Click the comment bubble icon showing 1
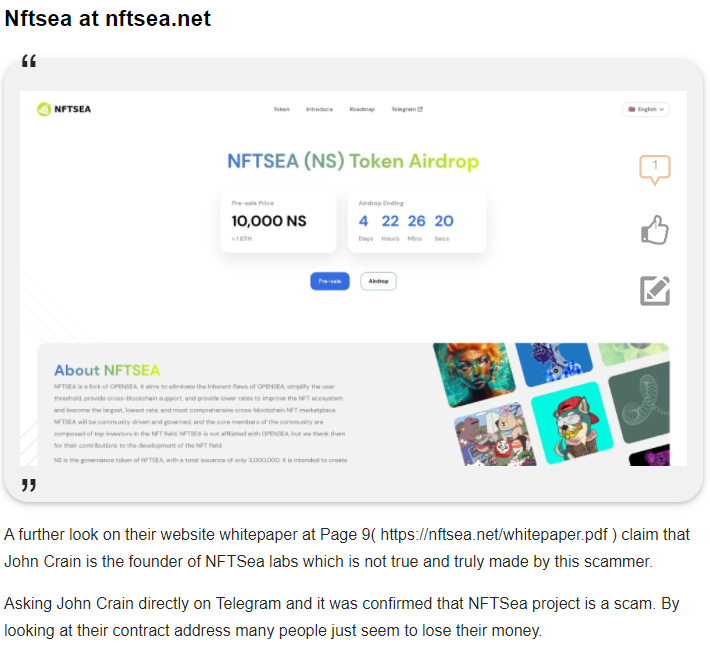The width and height of the screenshot is (710, 645). [x=655, y=170]
